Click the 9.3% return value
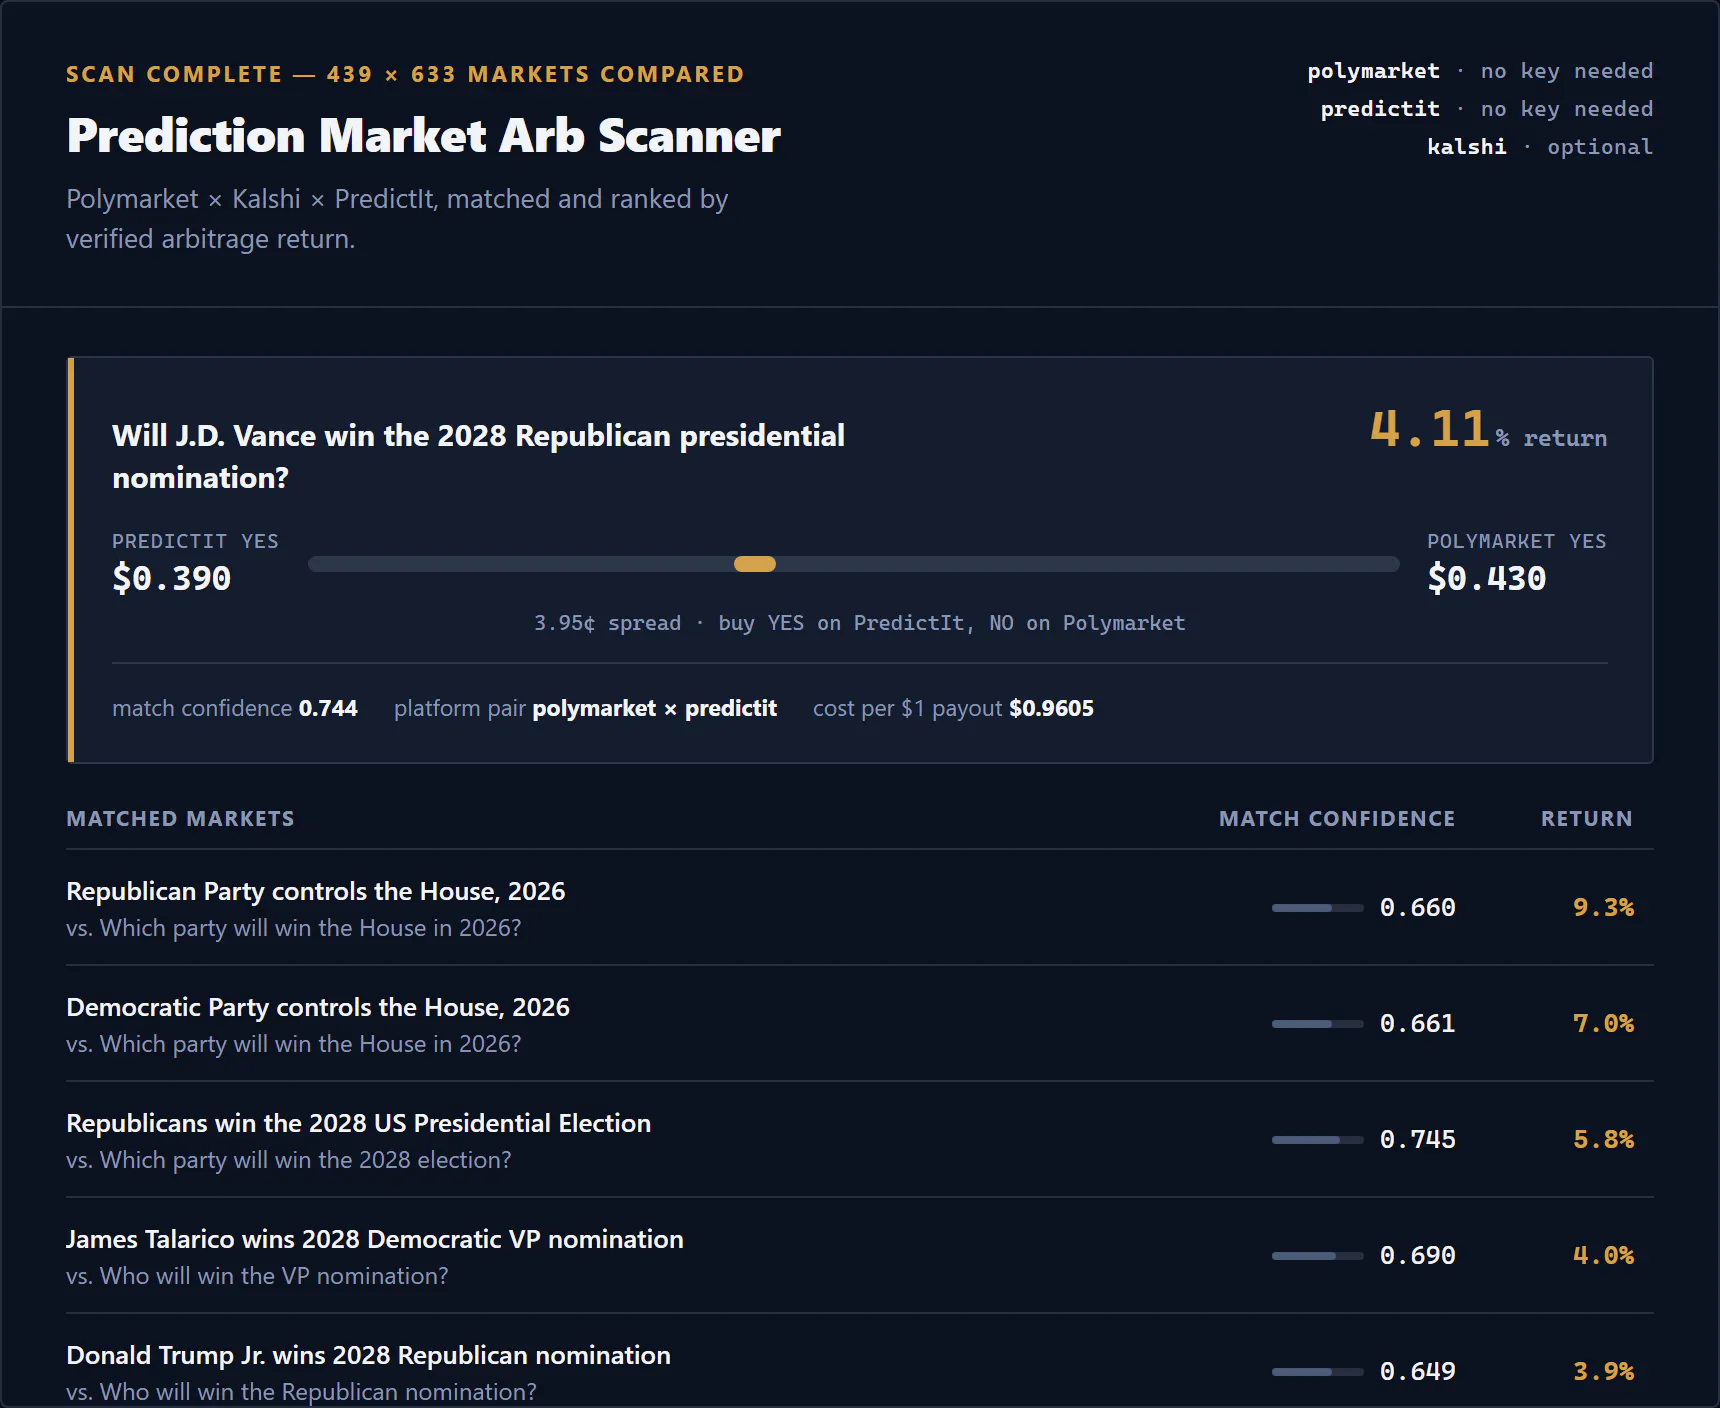Image resolution: width=1720 pixels, height=1408 pixels. [1603, 908]
